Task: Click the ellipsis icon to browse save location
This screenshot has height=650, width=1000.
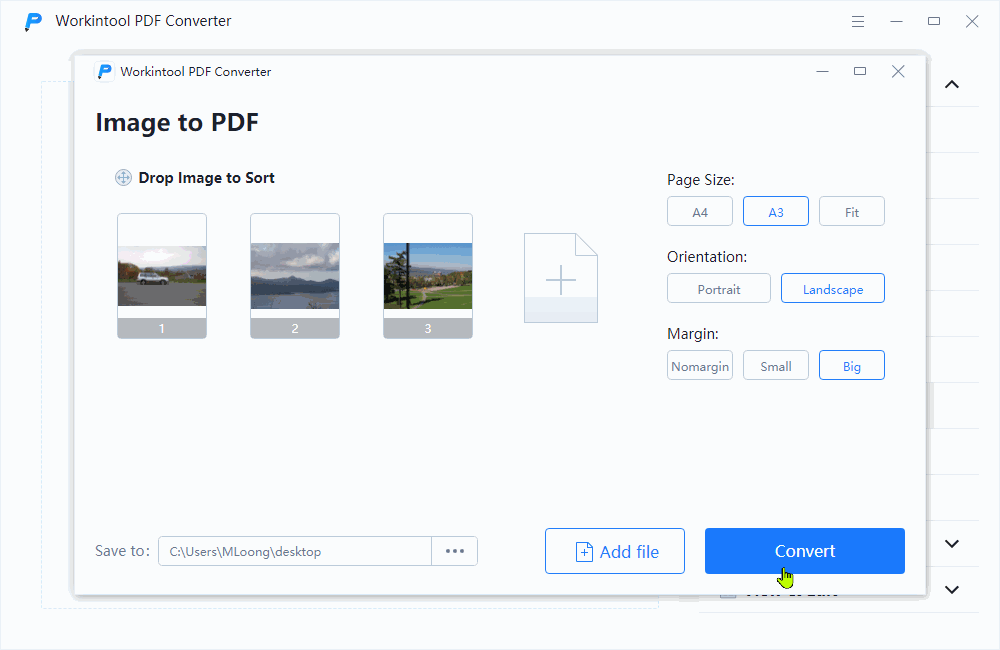Action: tap(455, 550)
